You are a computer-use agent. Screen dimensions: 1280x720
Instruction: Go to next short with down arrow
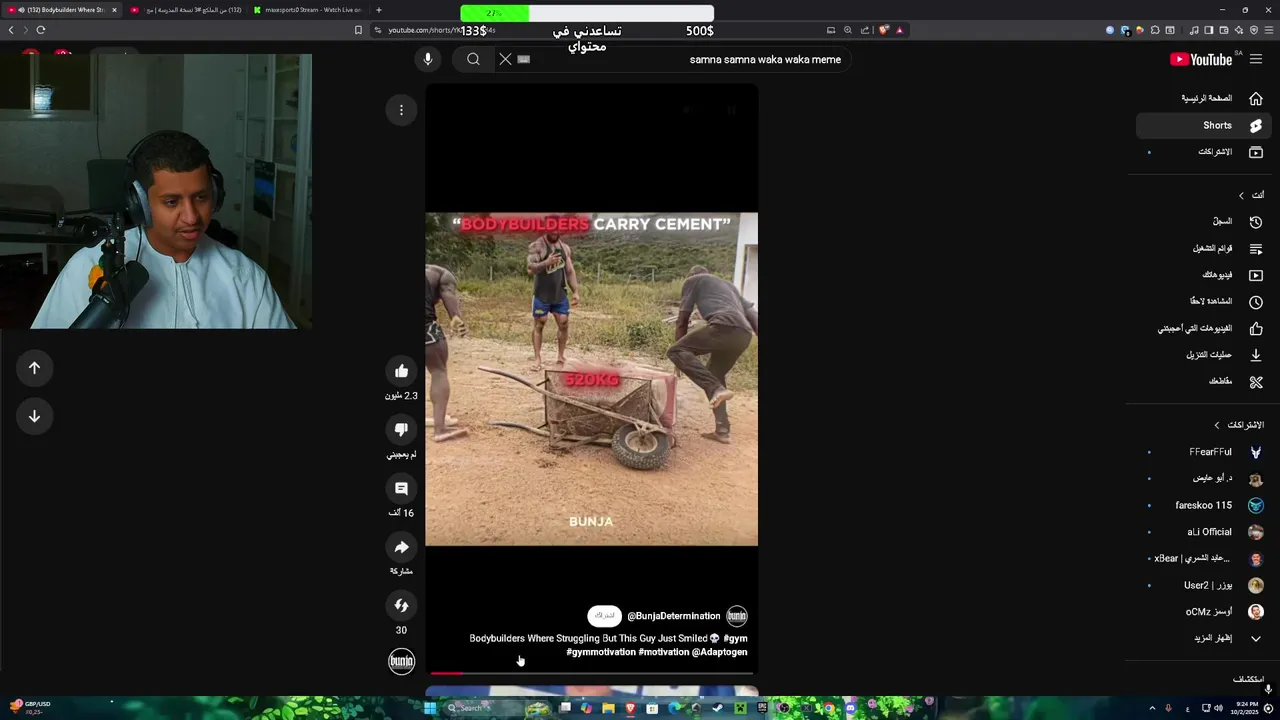click(x=34, y=416)
